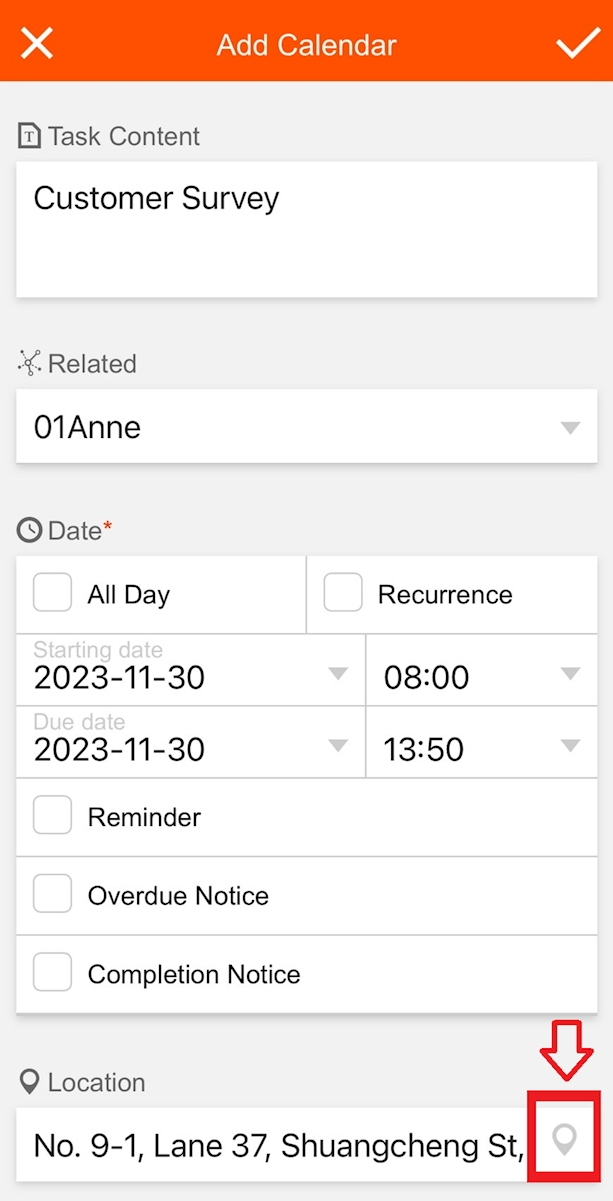Viewport: 613px width, 1201px height.
Task: Check the Recurrence checkbox
Action: point(343,593)
